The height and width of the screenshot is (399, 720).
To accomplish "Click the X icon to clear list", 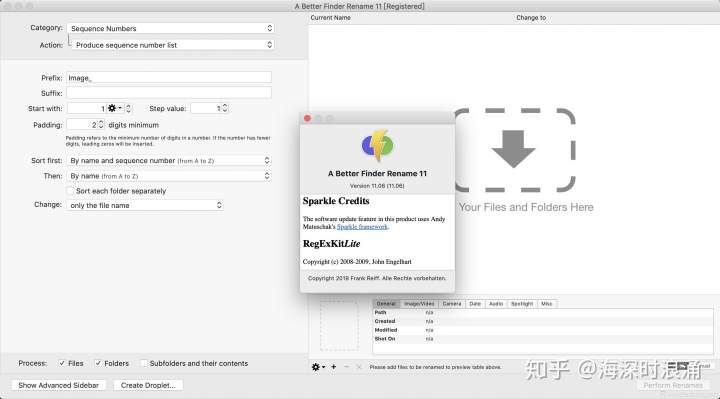I will click(x=359, y=367).
